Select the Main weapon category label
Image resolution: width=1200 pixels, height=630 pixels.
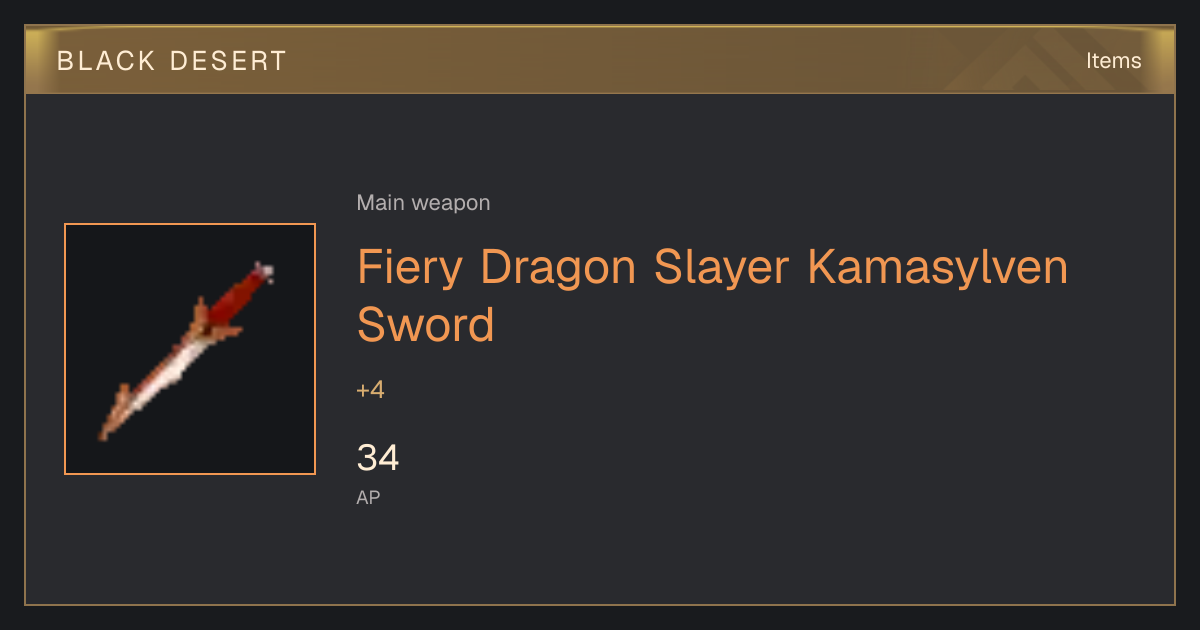423,203
